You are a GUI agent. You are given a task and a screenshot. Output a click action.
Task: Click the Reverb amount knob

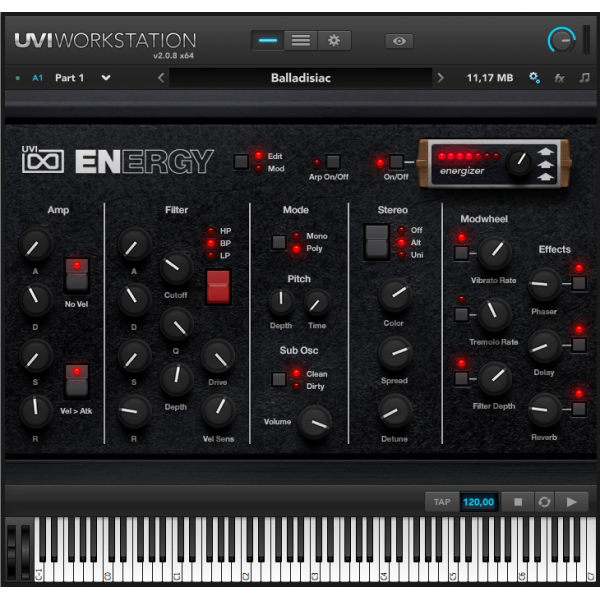pyautogui.click(x=544, y=409)
